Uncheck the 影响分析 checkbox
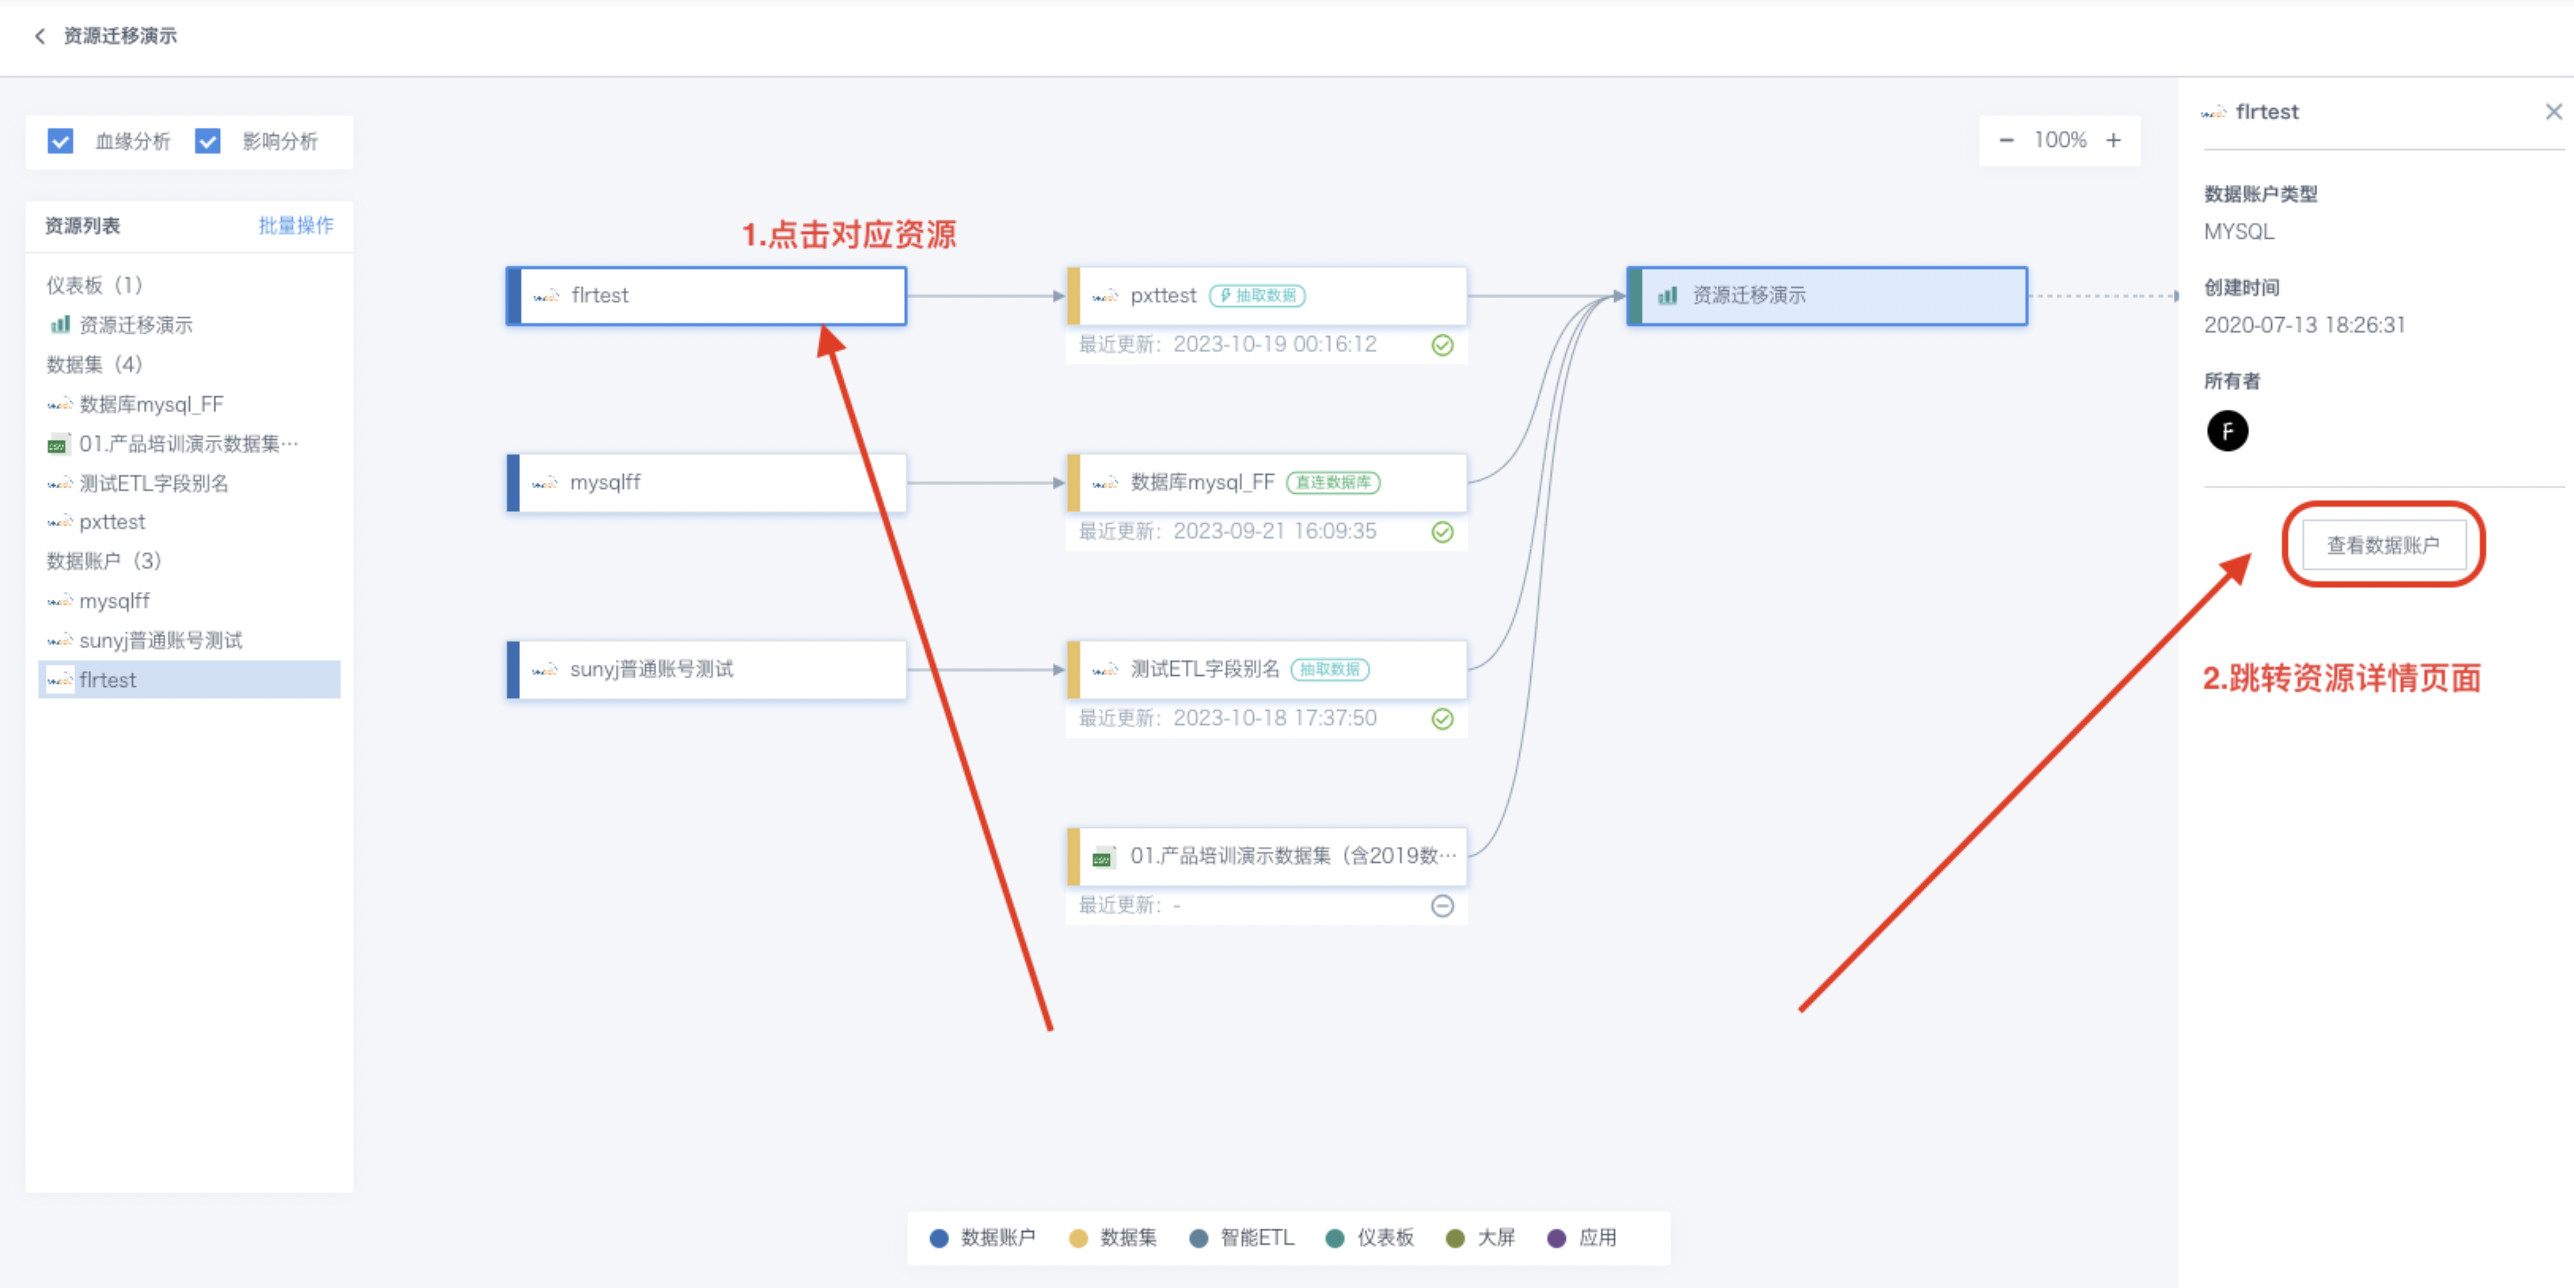 pyautogui.click(x=207, y=141)
